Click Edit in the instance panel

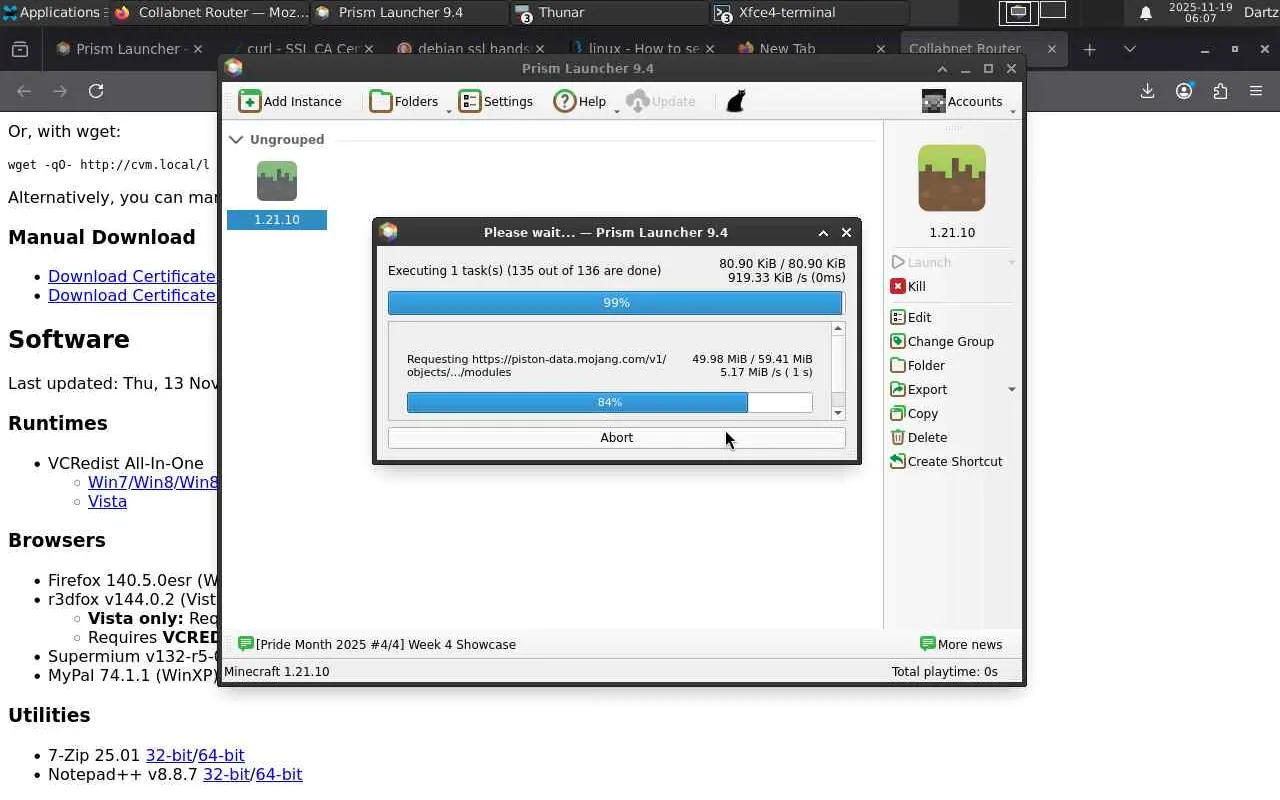[911, 317]
